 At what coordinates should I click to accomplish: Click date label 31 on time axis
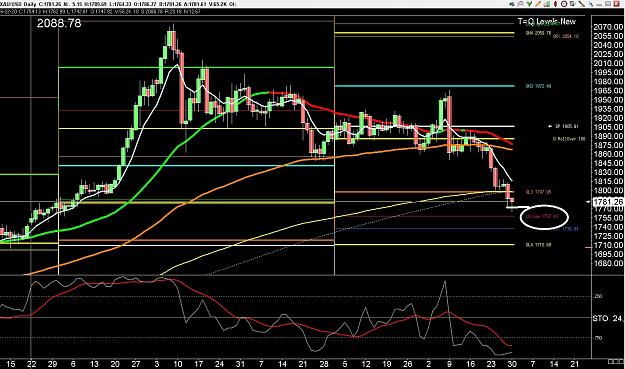(240, 364)
